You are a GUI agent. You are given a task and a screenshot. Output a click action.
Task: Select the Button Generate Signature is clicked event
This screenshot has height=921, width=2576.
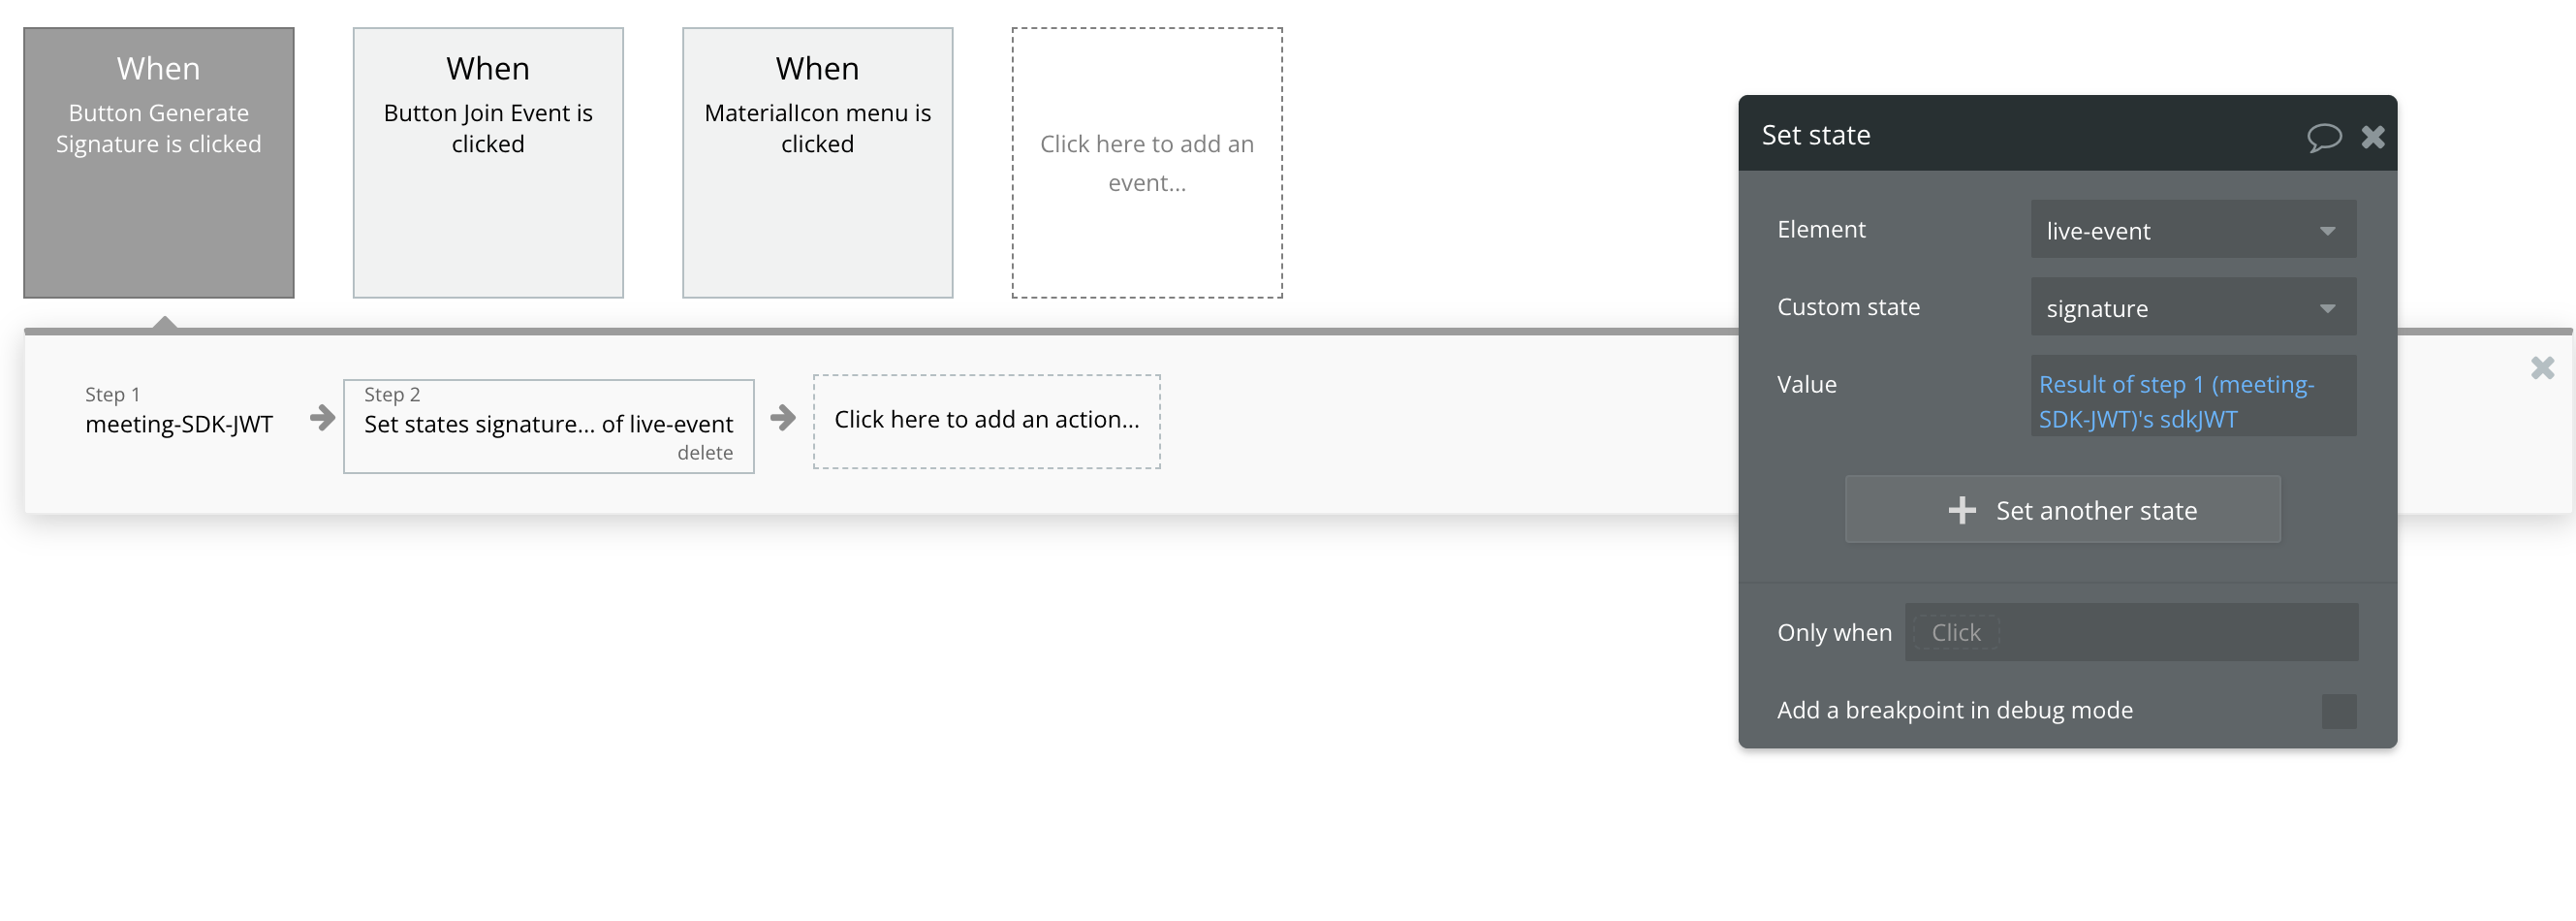159,163
